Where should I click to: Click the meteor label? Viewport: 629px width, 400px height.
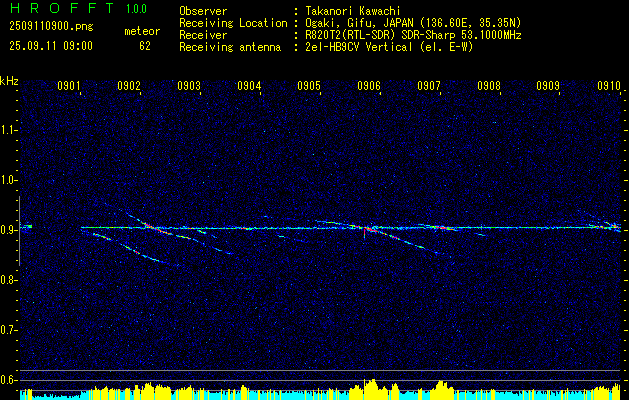pos(142,31)
